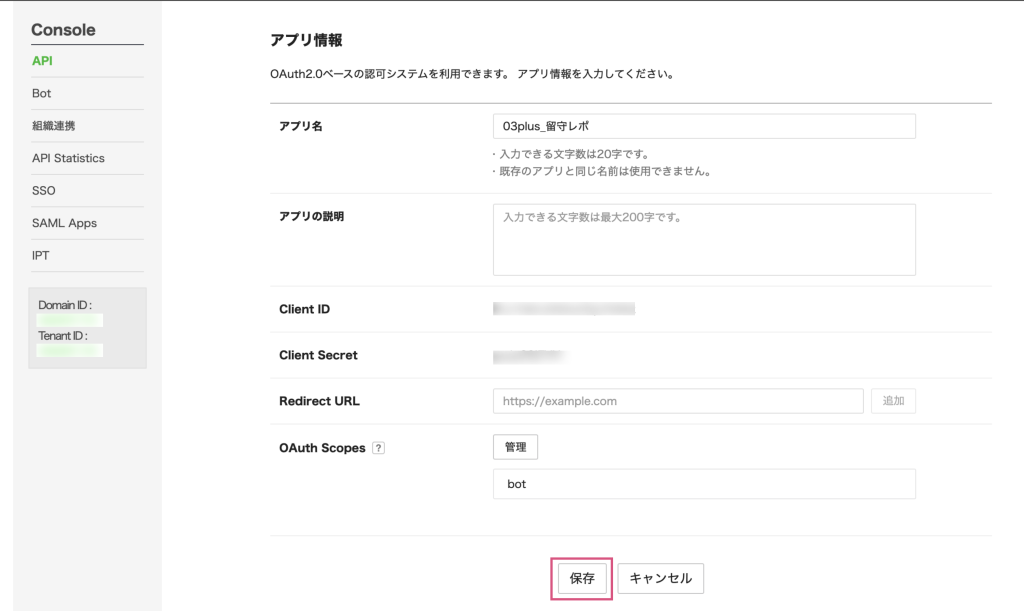
Task: Click the bot scope field
Action: click(x=704, y=484)
